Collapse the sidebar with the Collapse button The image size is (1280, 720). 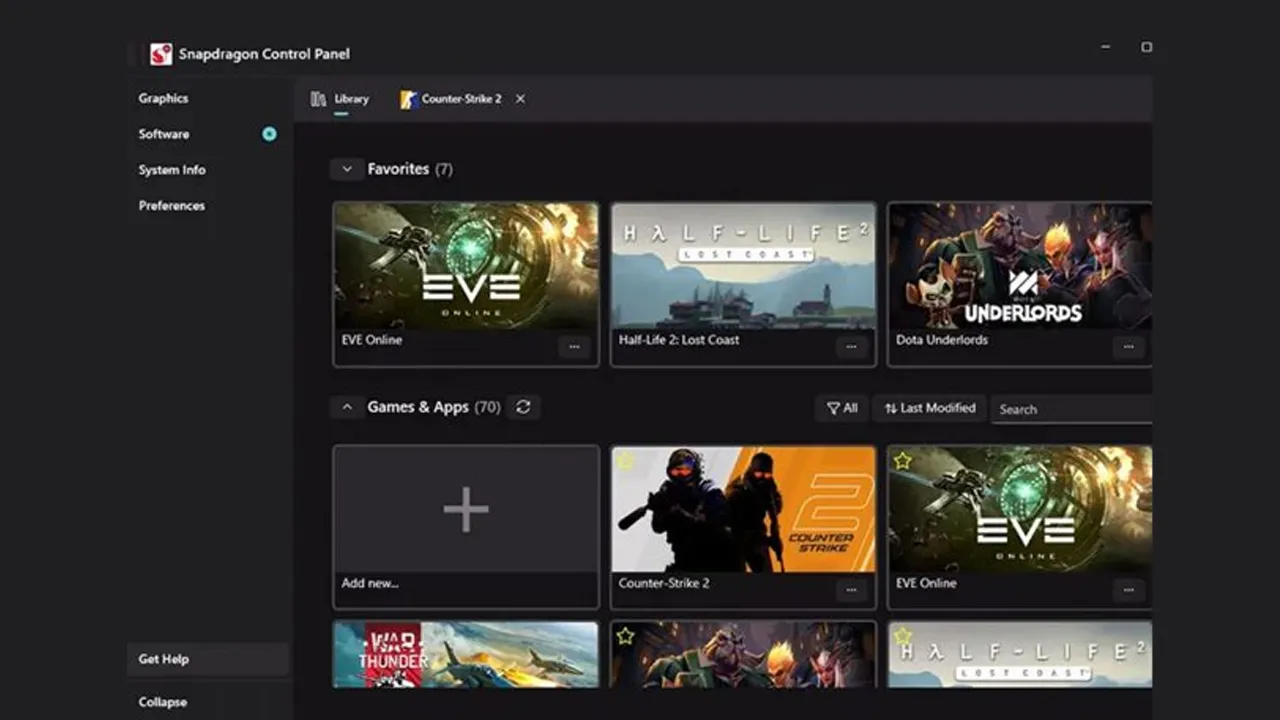pos(163,702)
